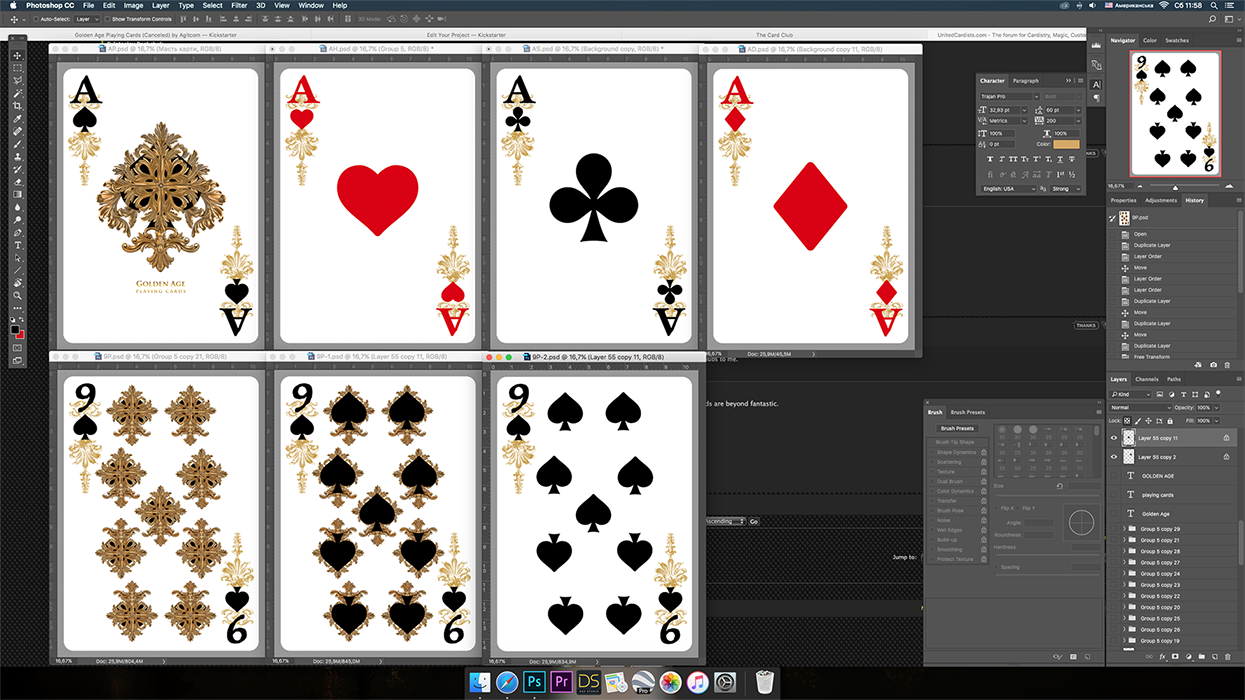Open the Normal blend mode dropdown
1245x700 pixels.
point(1140,408)
